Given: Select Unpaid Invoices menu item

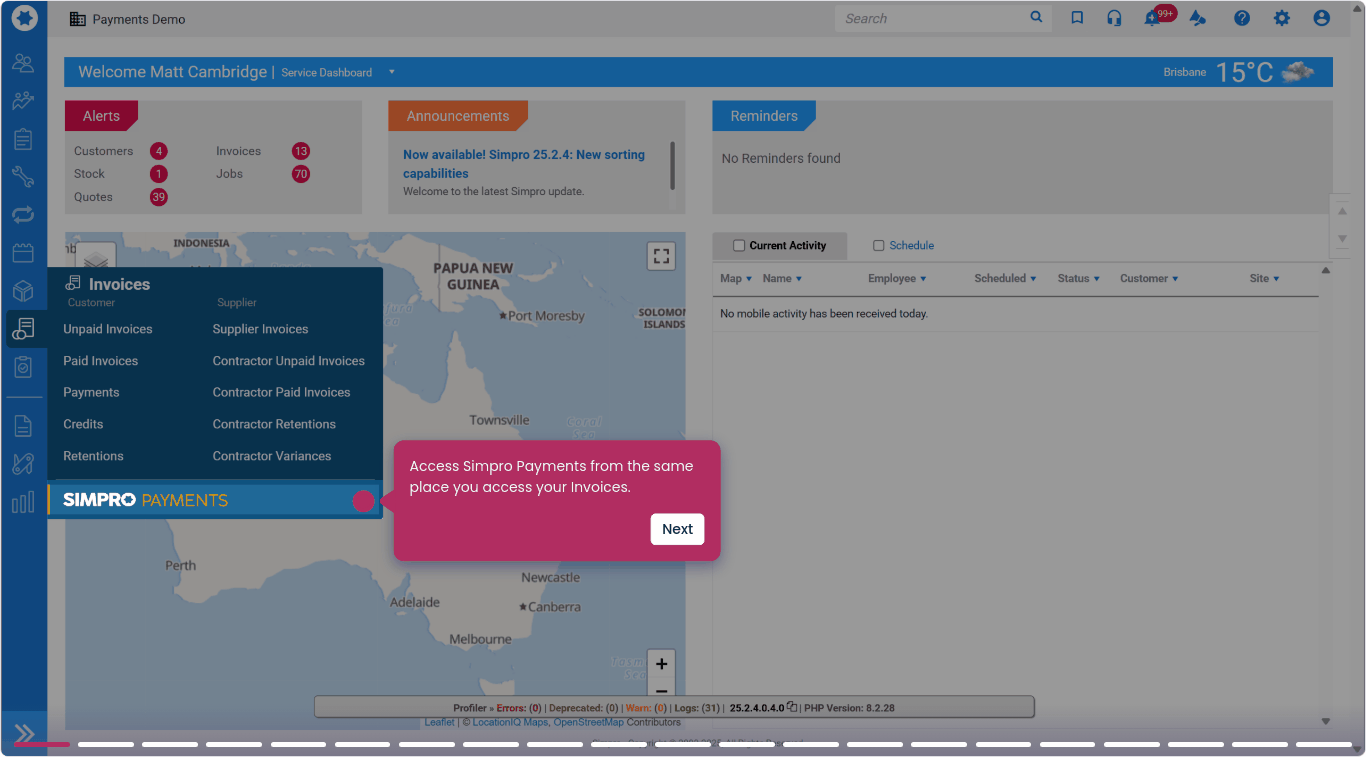Looking at the screenshot, I should tap(108, 329).
